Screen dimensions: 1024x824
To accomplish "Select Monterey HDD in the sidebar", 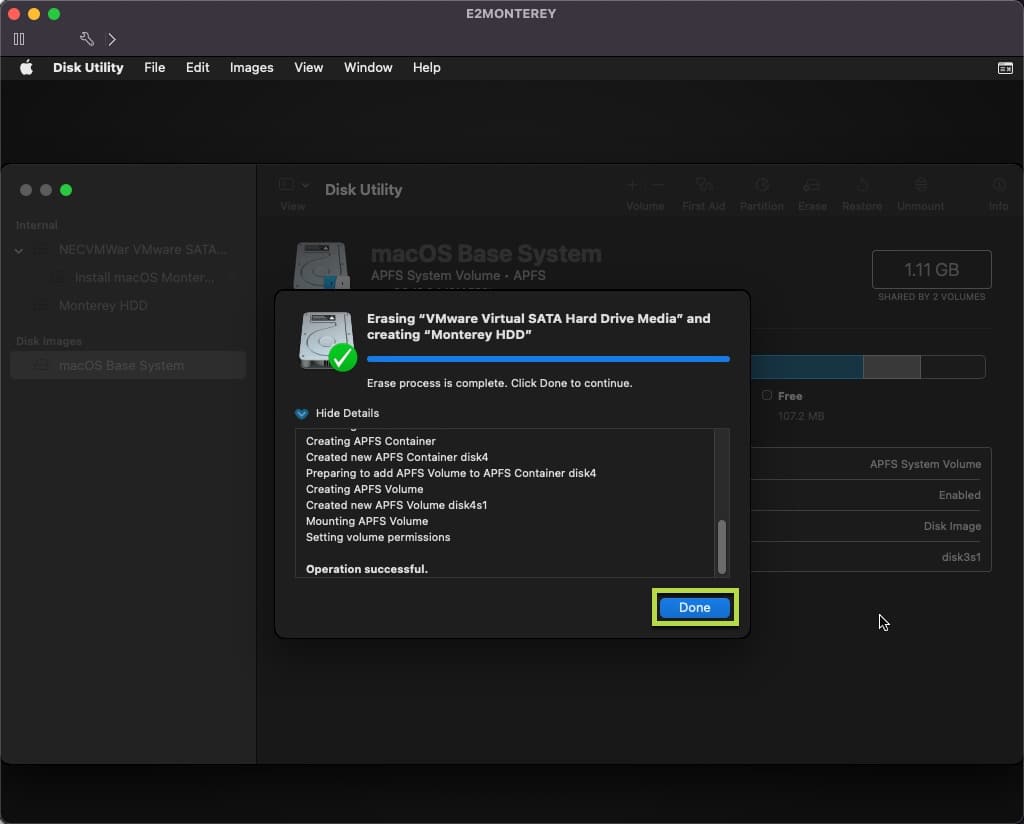I will tap(103, 306).
